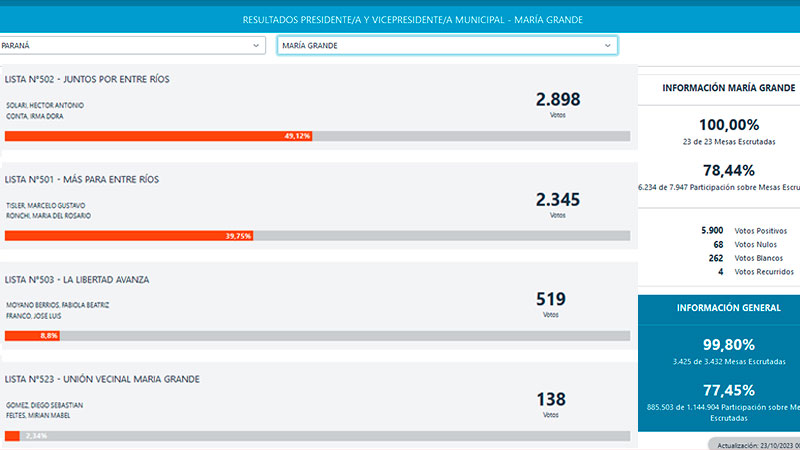Click the Actualización timestamp badge
The image size is (800, 450).
[755, 443]
